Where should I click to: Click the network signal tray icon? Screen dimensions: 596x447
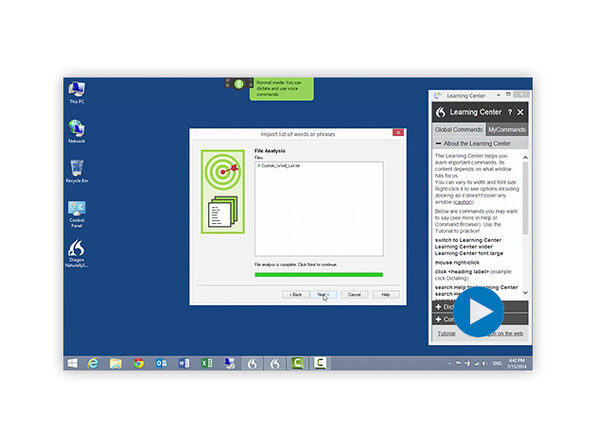click(476, 363)
